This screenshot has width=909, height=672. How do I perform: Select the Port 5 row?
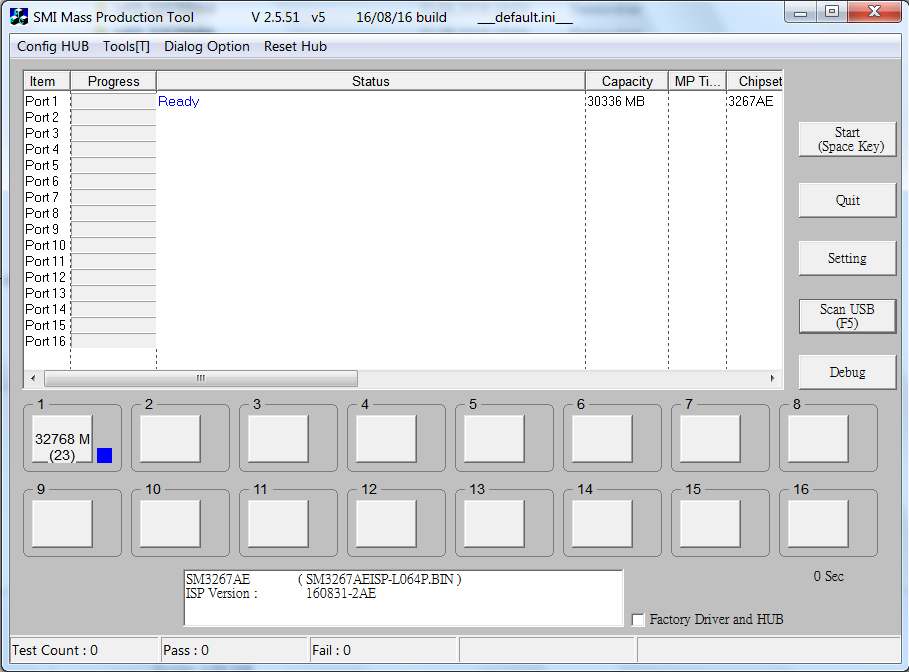click(403, 165)
